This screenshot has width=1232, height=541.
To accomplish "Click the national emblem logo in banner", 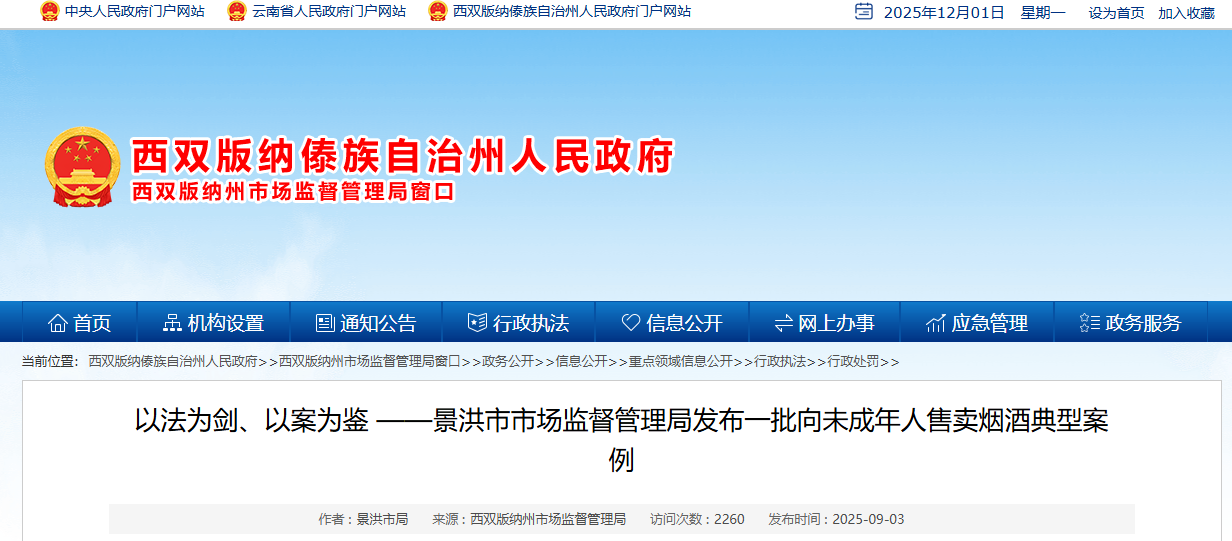I will (x=83, y=167).
